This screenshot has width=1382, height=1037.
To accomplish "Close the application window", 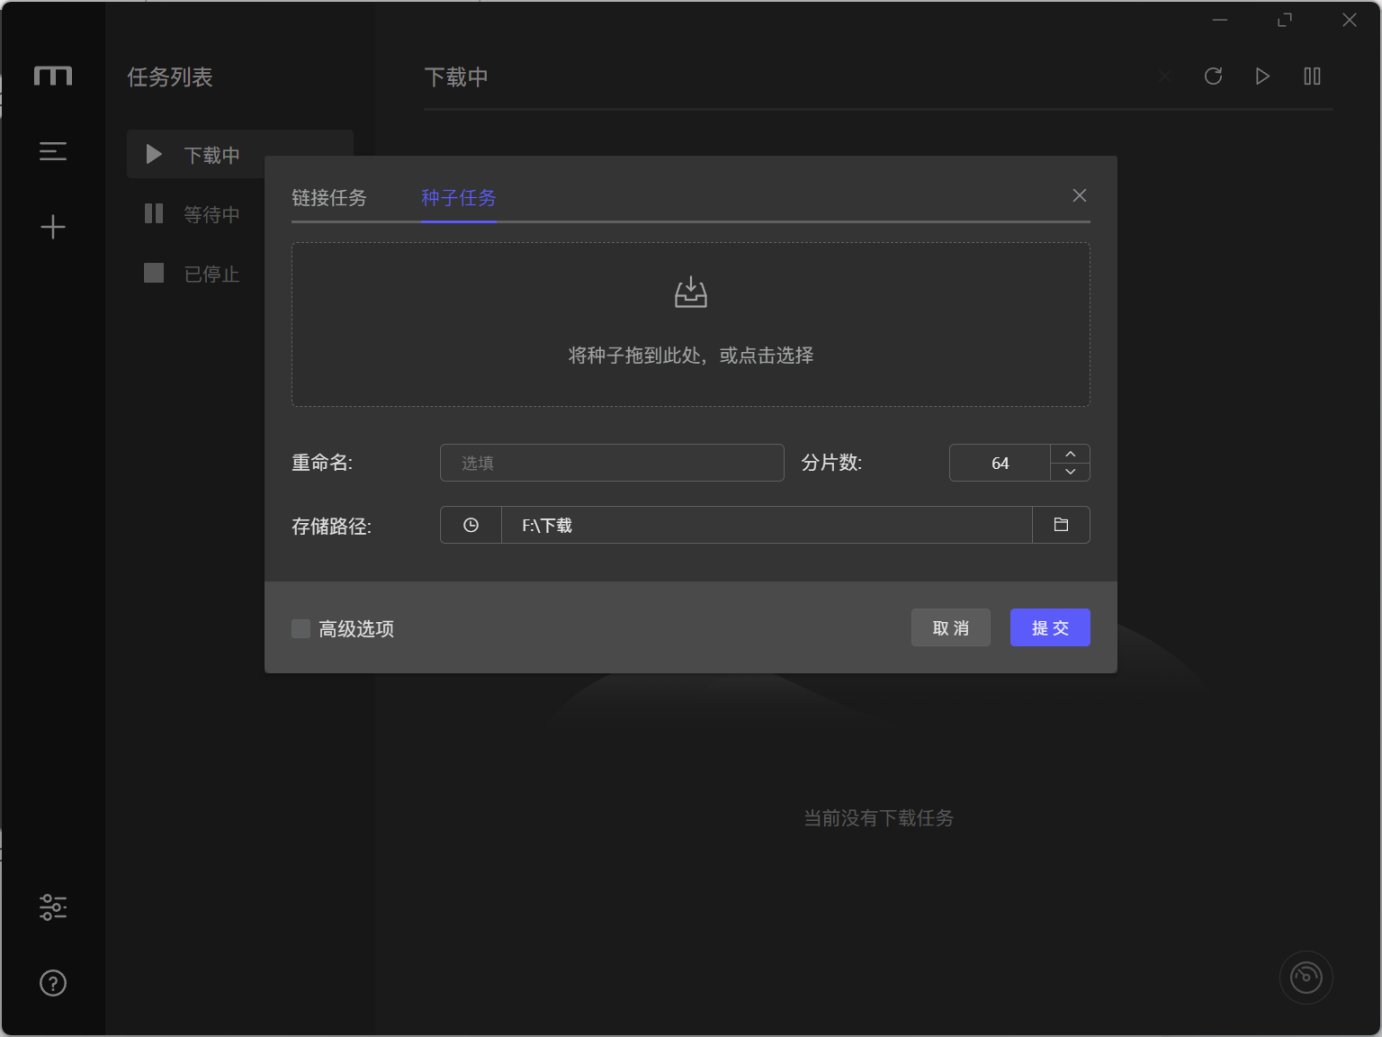I will click(x=1349, y=20).
